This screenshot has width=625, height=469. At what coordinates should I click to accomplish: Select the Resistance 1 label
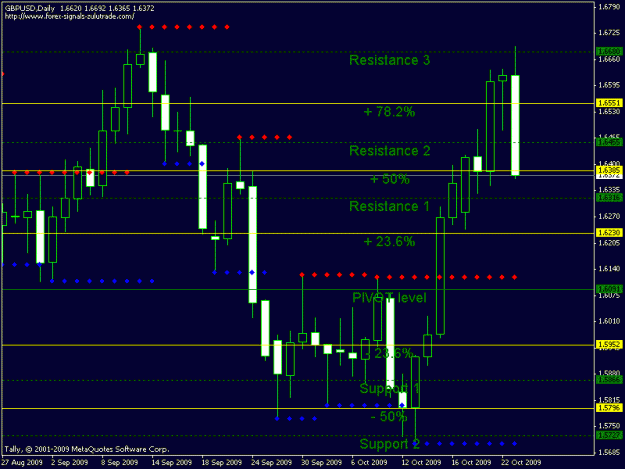tap(389, 206)
